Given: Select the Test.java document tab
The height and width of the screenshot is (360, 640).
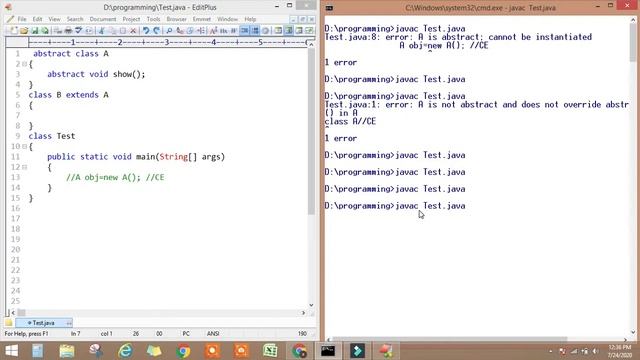Looking at the screenshot, I should pos(44,323).
